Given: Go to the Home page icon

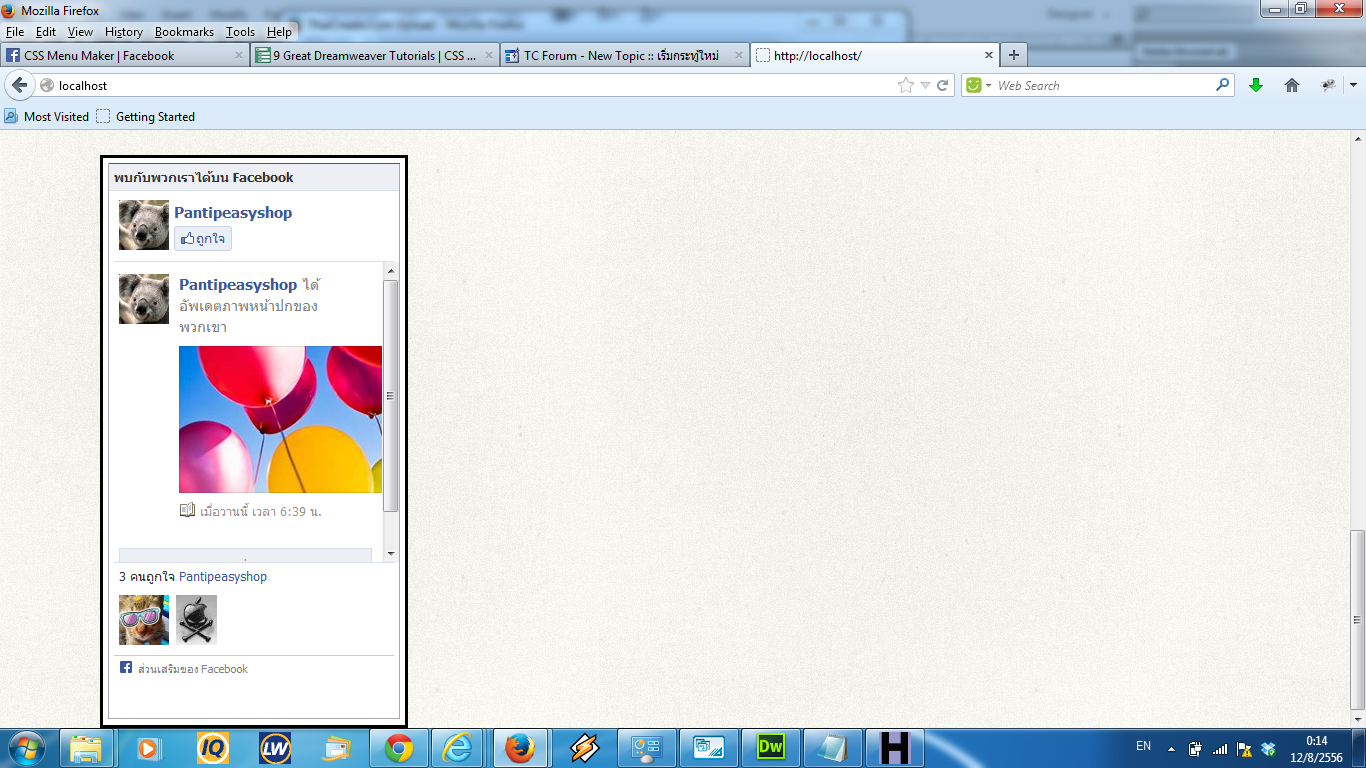Looking at the screenshot, I should click(1292, 86).
